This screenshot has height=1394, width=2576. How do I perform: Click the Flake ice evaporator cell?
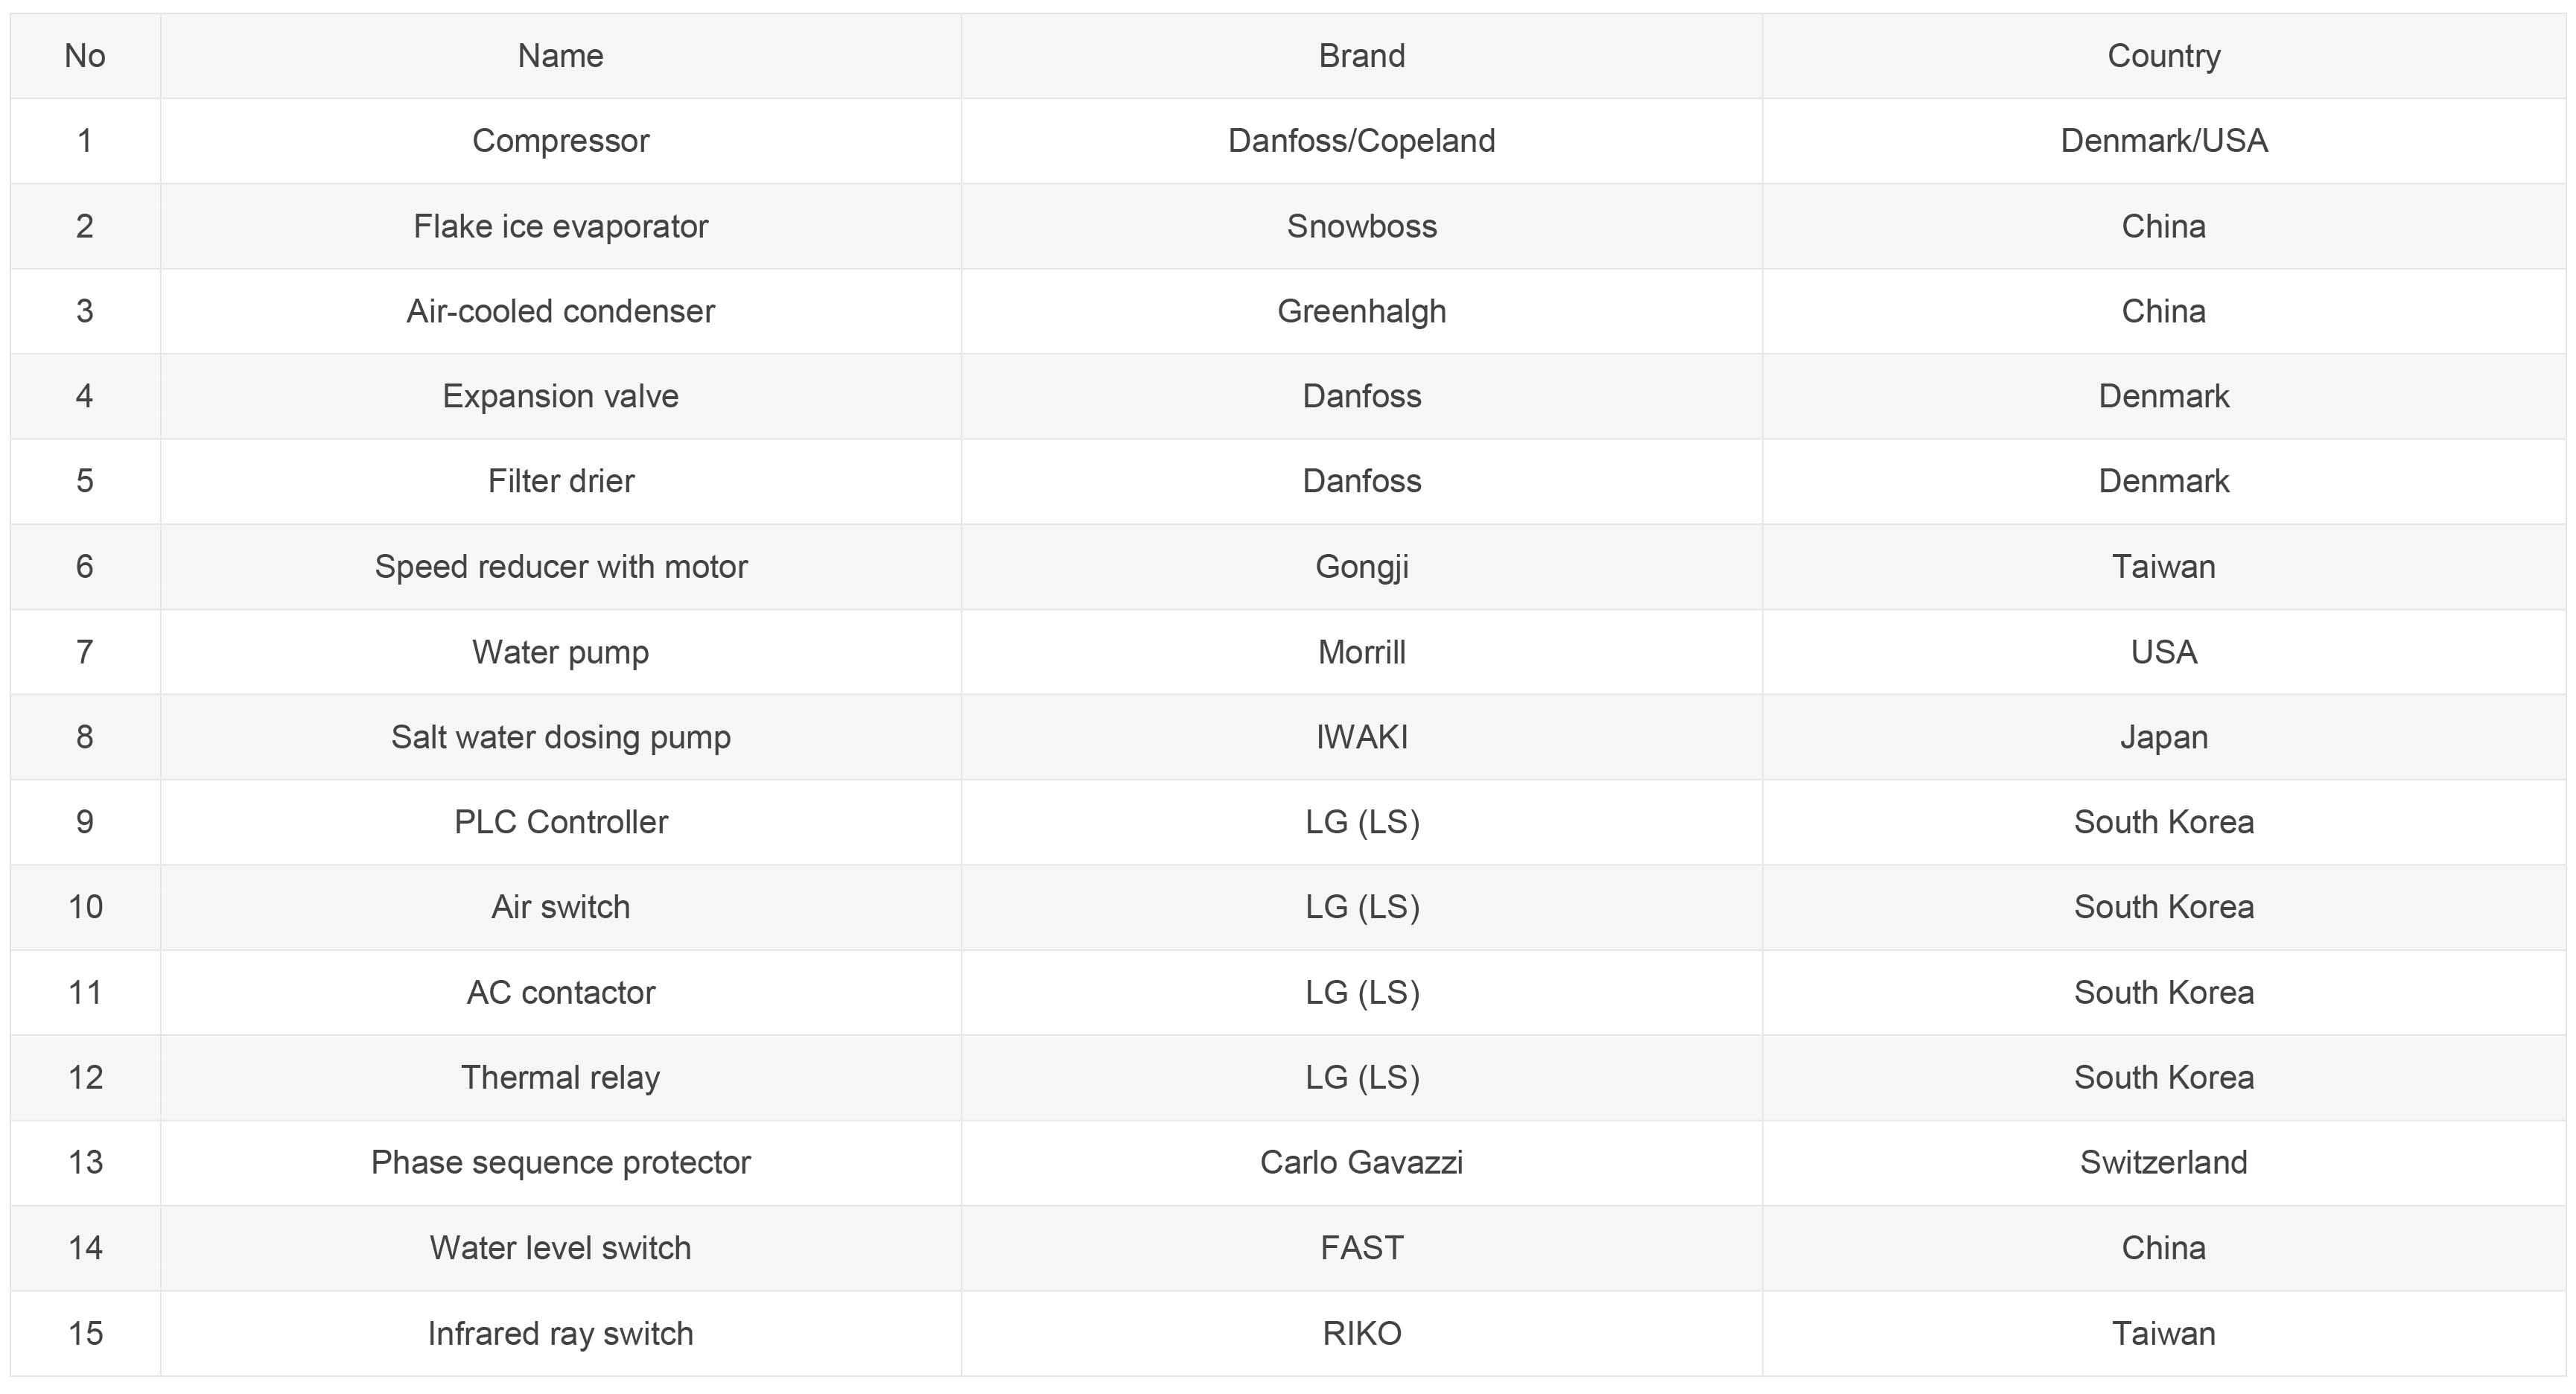tap(560, 226)
